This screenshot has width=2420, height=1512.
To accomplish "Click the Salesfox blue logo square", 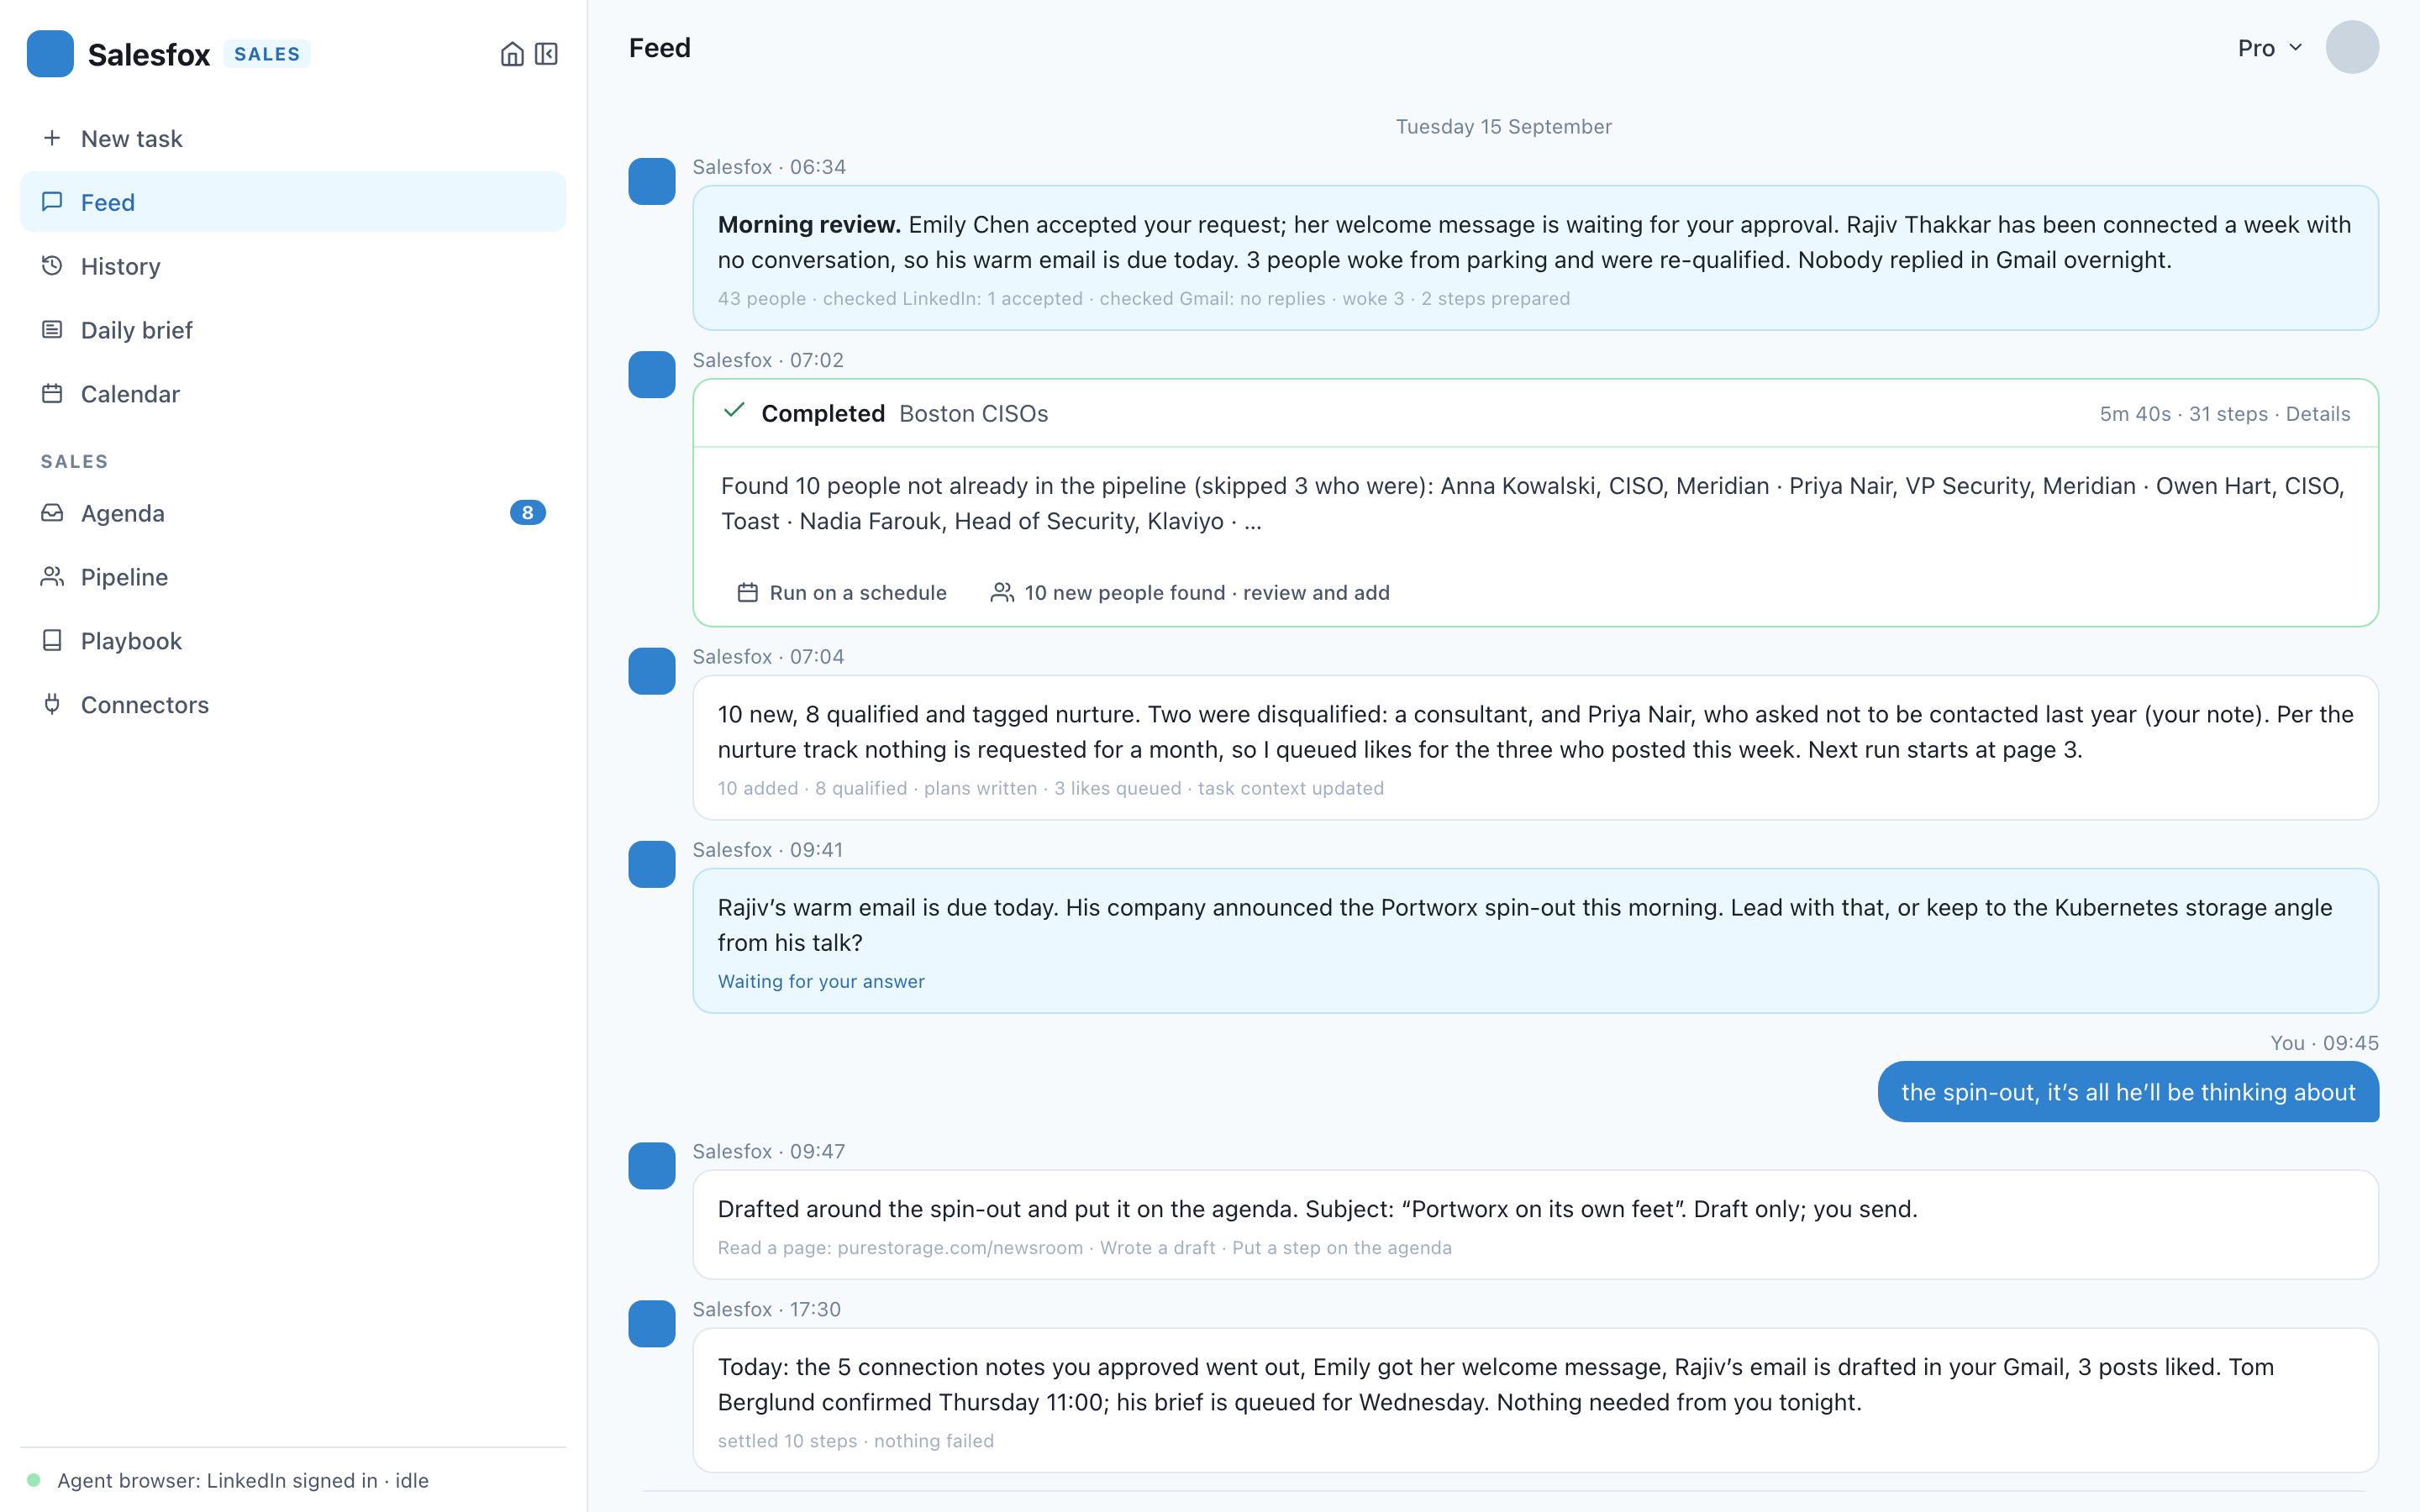I will pyautogui.click(x=50, y=54).
